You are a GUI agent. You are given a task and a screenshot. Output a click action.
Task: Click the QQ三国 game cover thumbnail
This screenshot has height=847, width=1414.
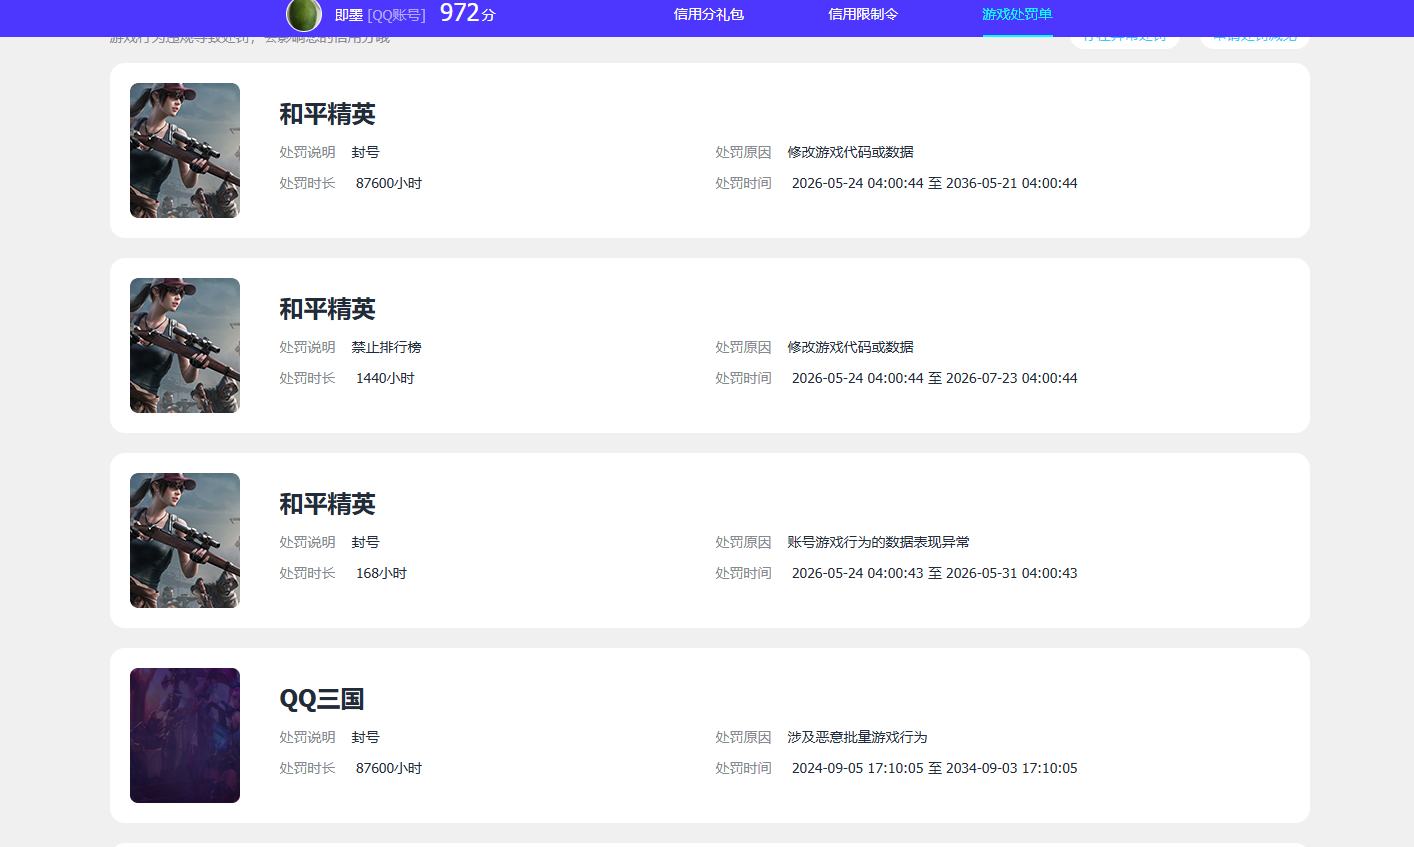tap(185, 735)
